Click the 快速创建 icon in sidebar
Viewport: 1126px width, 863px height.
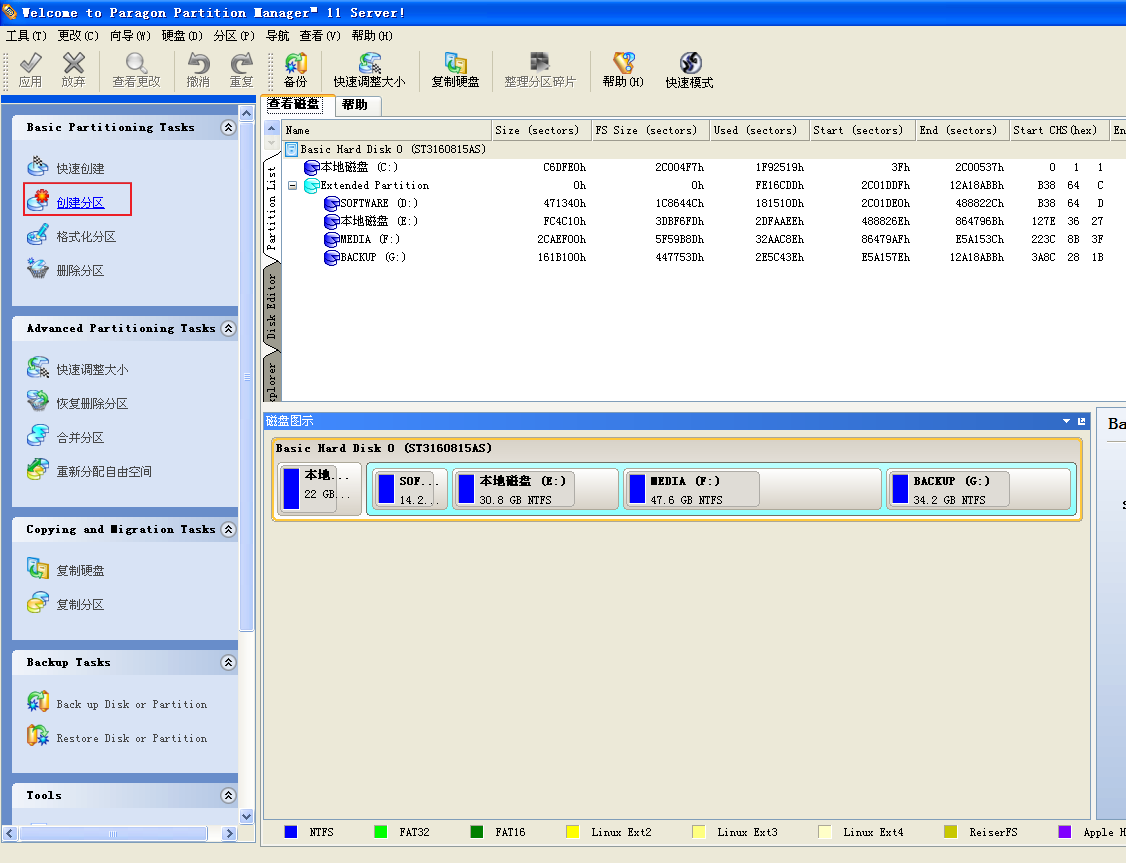point(38,168)
